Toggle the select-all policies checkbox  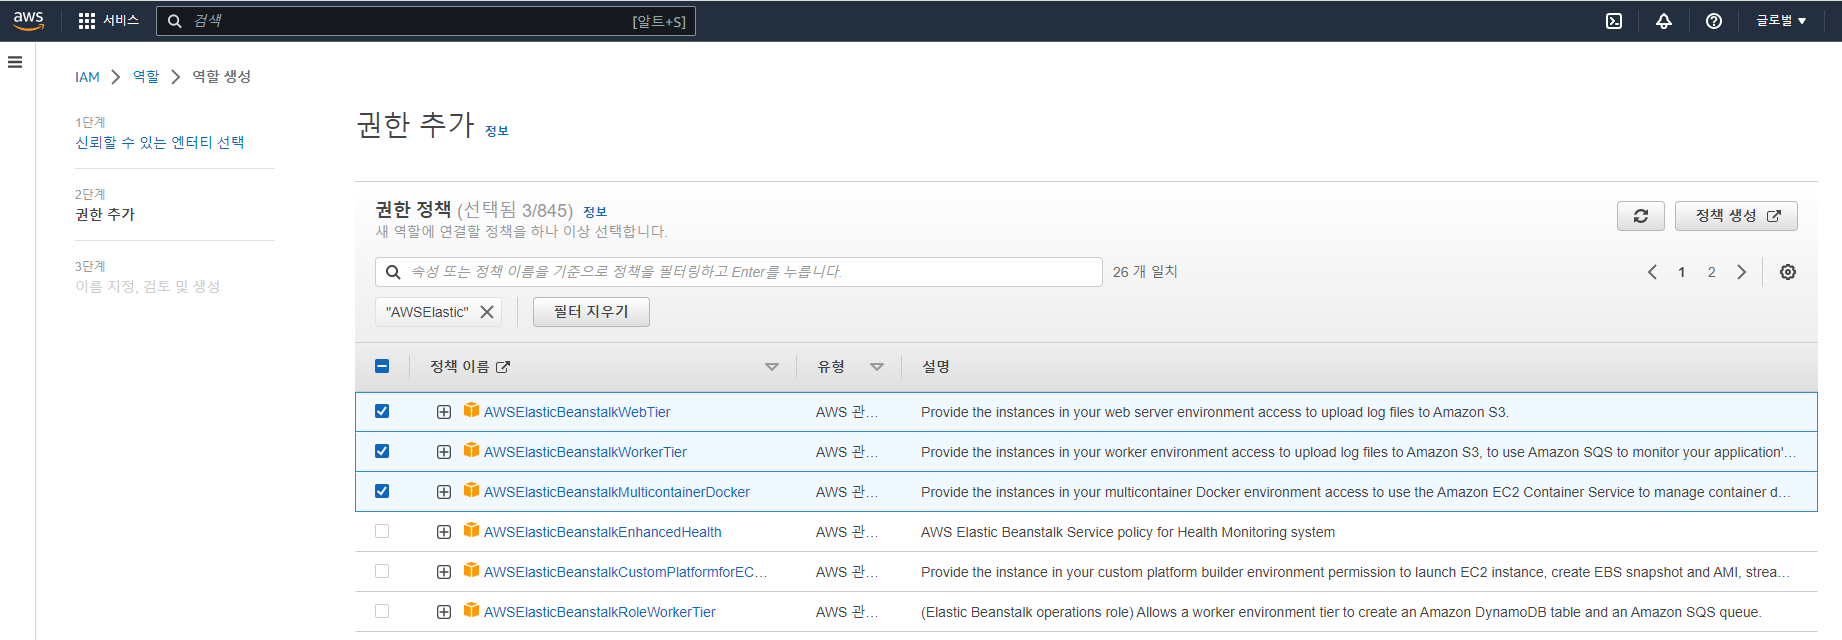(382, 366)
